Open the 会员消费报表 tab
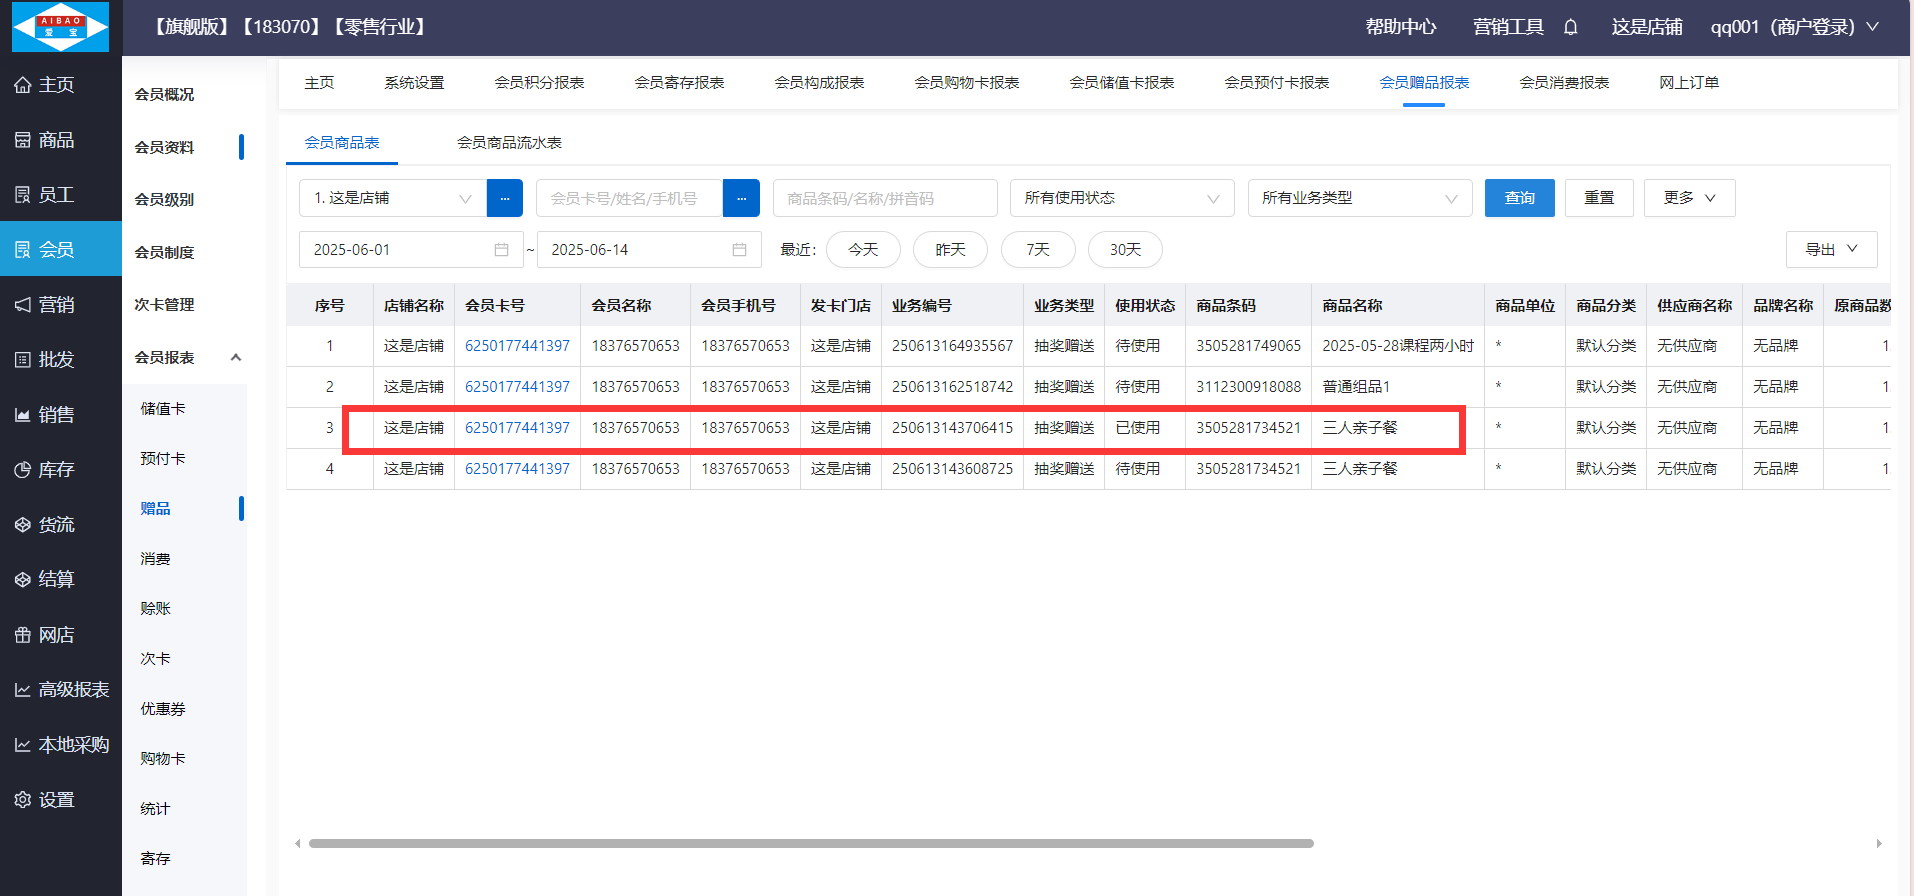Viewport: 1914px width, 896px height. click(x=1564, y=83)
